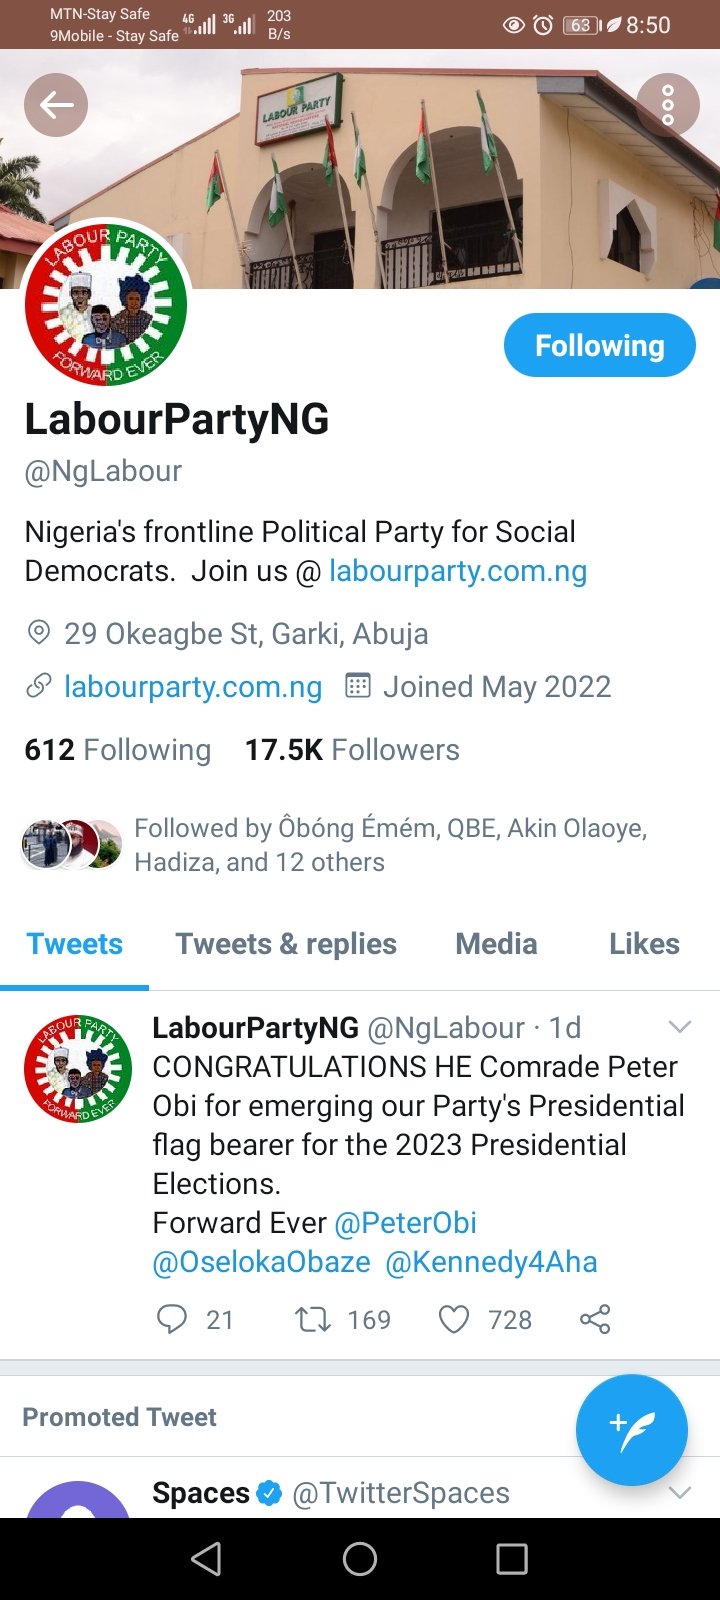The image size is (720, 1600).
Task: Tap the back arrow icon
Action: [56, 105]
